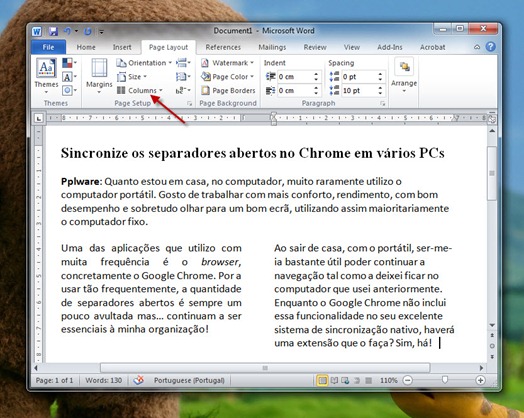This screenshot has width=524, height=418.
Task: Open Theme Effects dropdown
Action: (x=70, y=90)
